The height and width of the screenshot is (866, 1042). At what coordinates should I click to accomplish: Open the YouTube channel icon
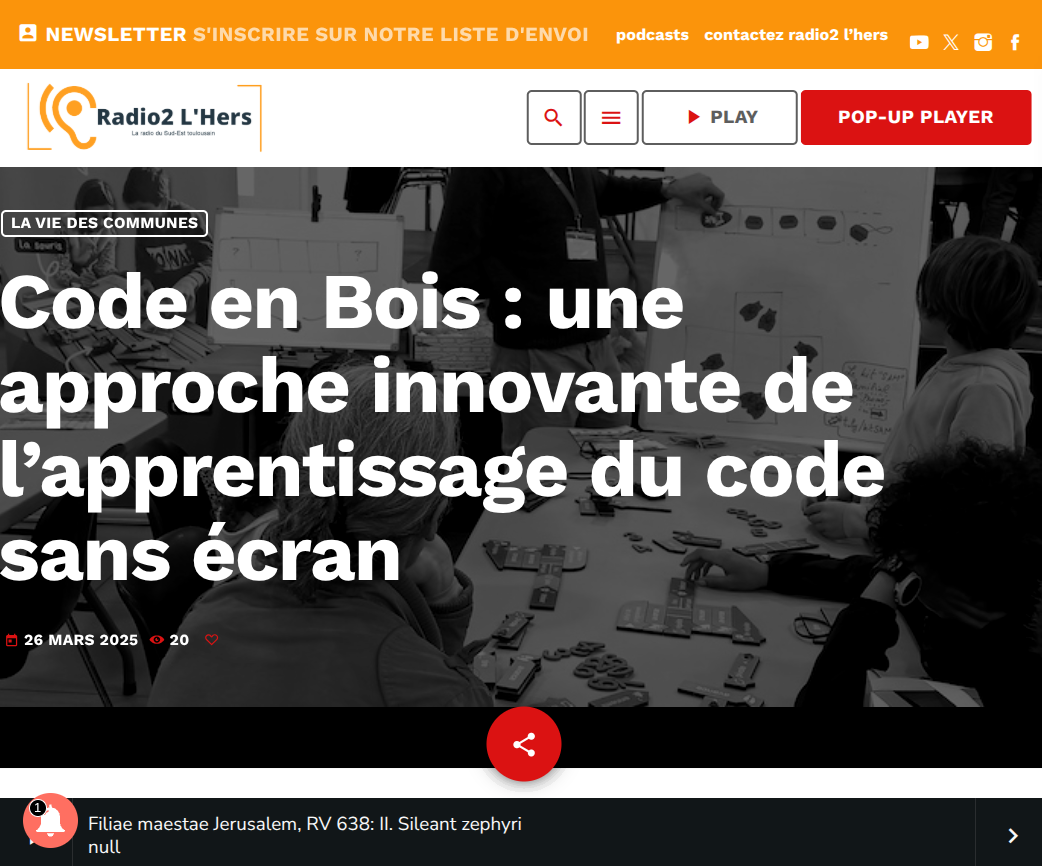coord(918,43)
